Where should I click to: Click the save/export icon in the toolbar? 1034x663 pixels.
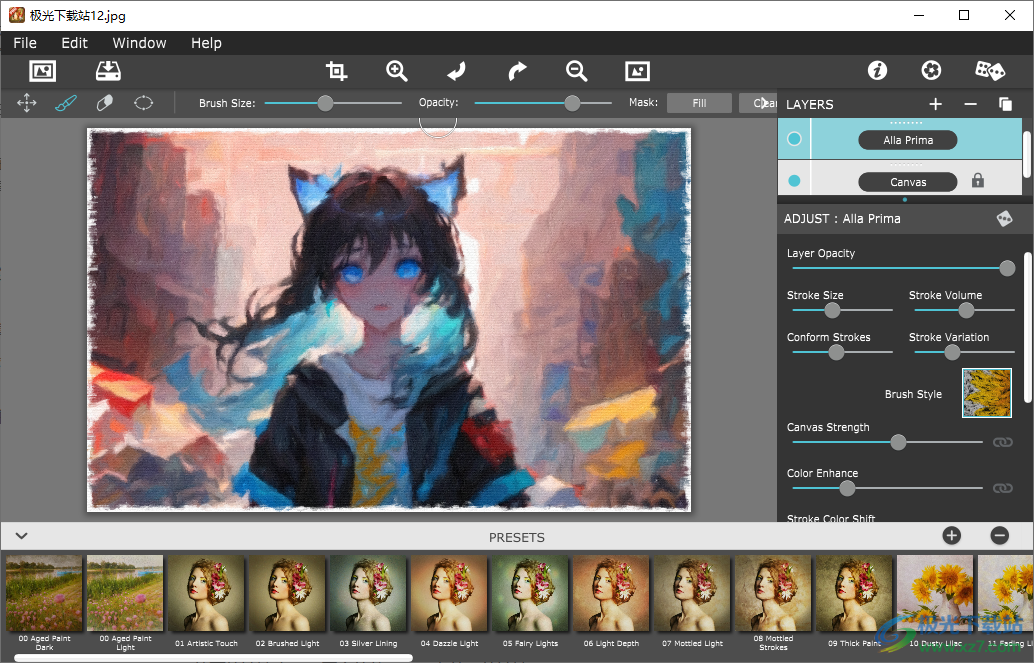point(108,71)
